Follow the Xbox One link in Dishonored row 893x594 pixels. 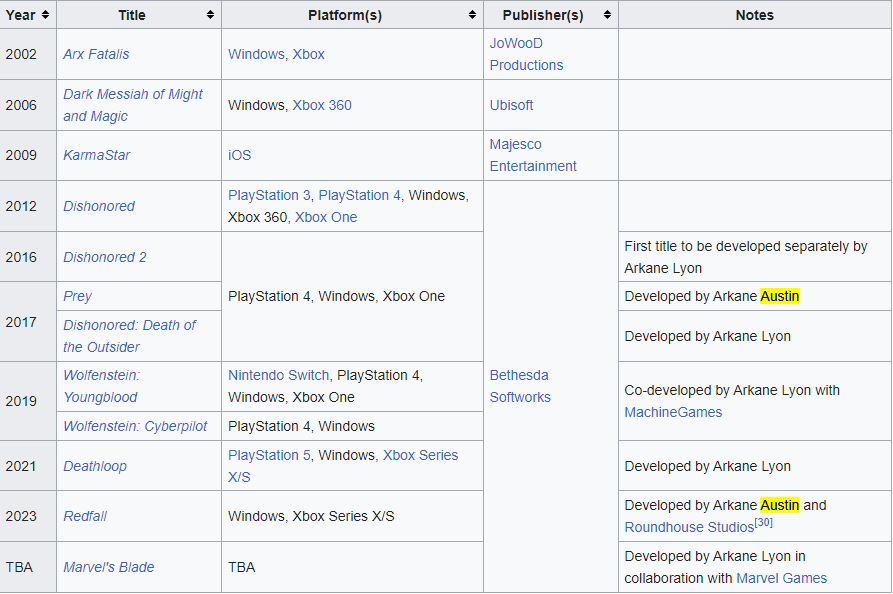326,217
